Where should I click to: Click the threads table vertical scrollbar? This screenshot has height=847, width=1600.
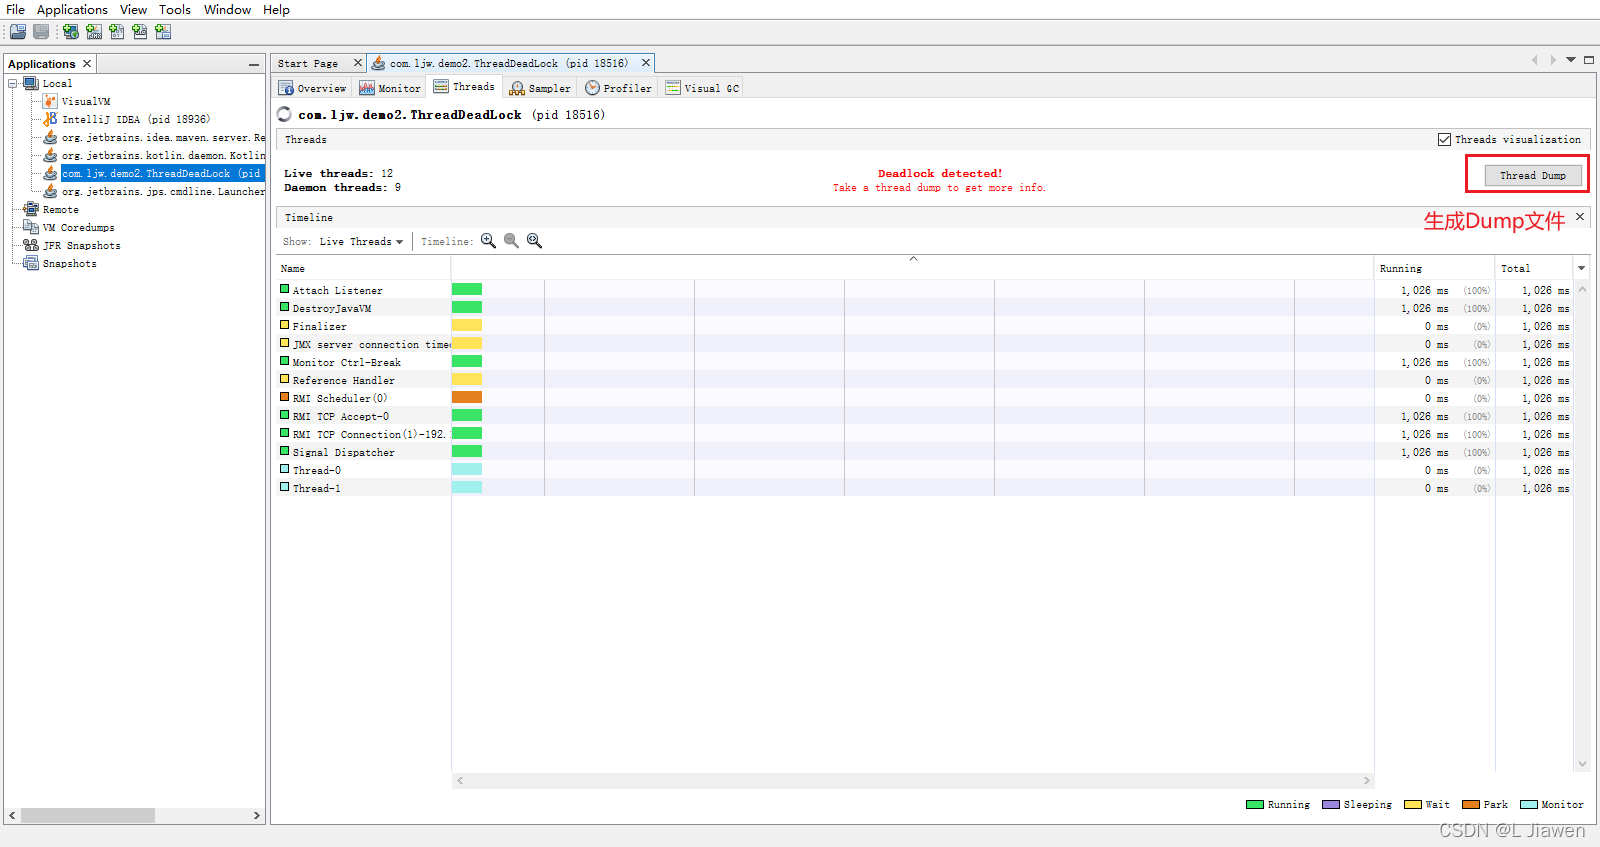coord(1582,526)
